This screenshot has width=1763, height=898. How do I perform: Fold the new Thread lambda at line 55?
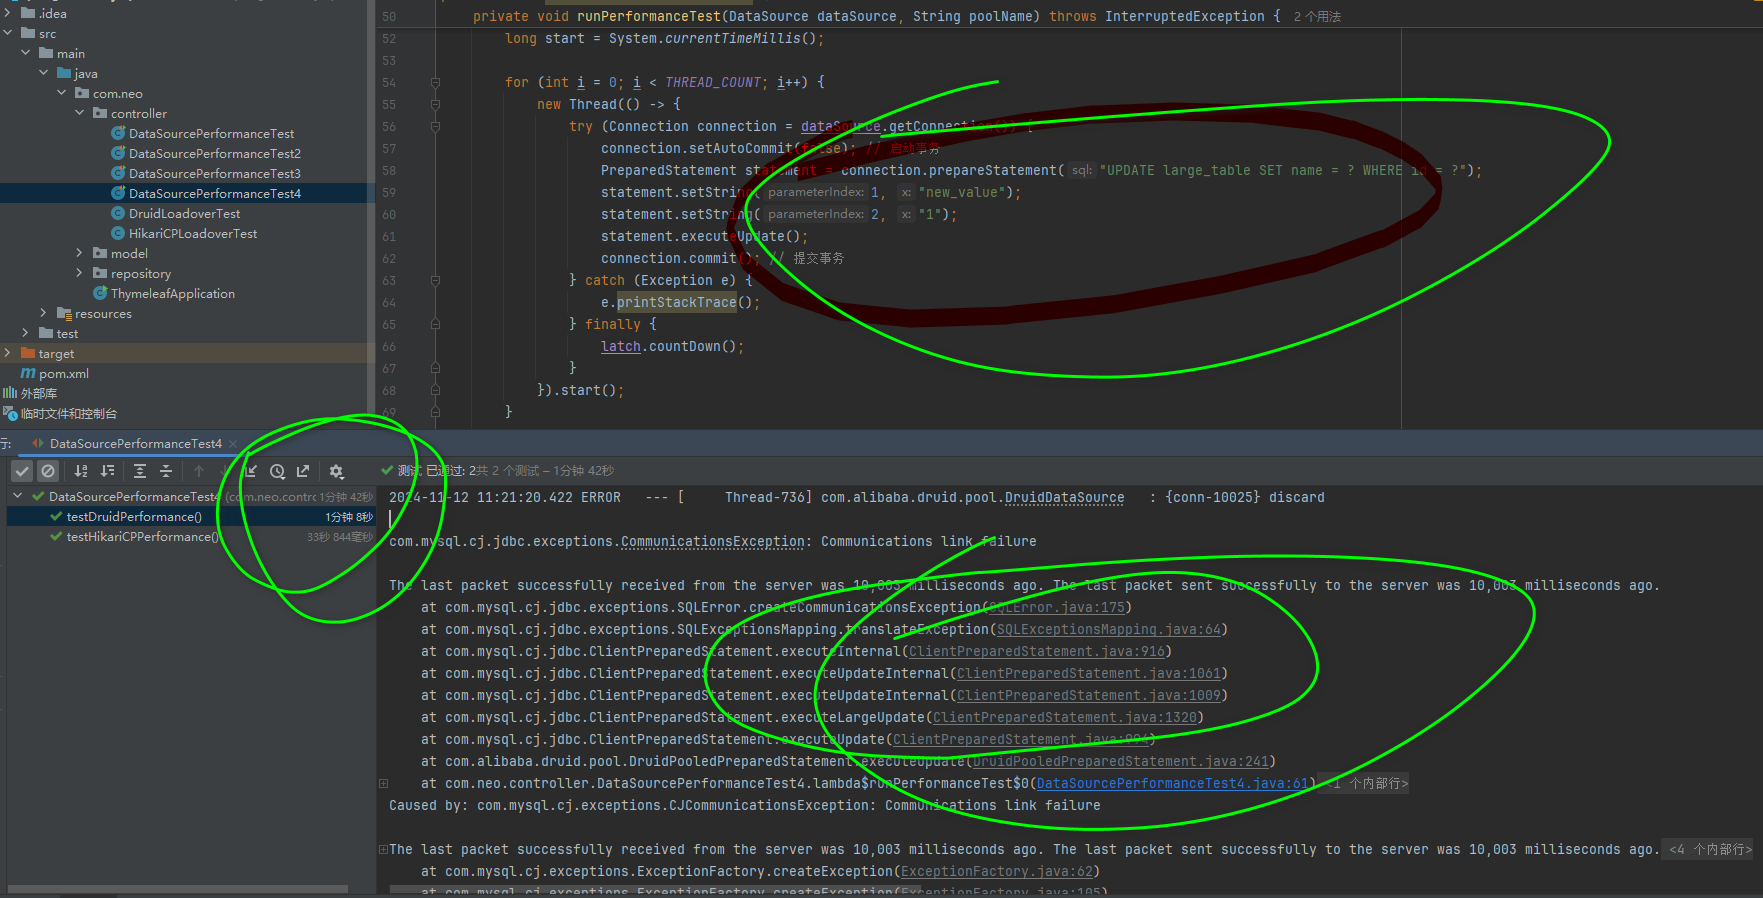[435, 105]
